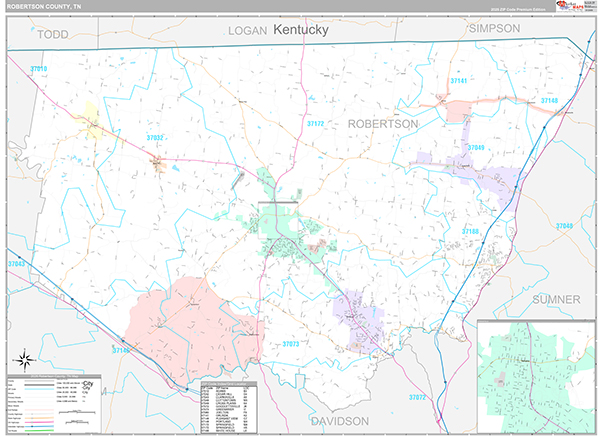Click ZIP code label 37148
This screenshot has width=600, height=436.
pos(549,101)
